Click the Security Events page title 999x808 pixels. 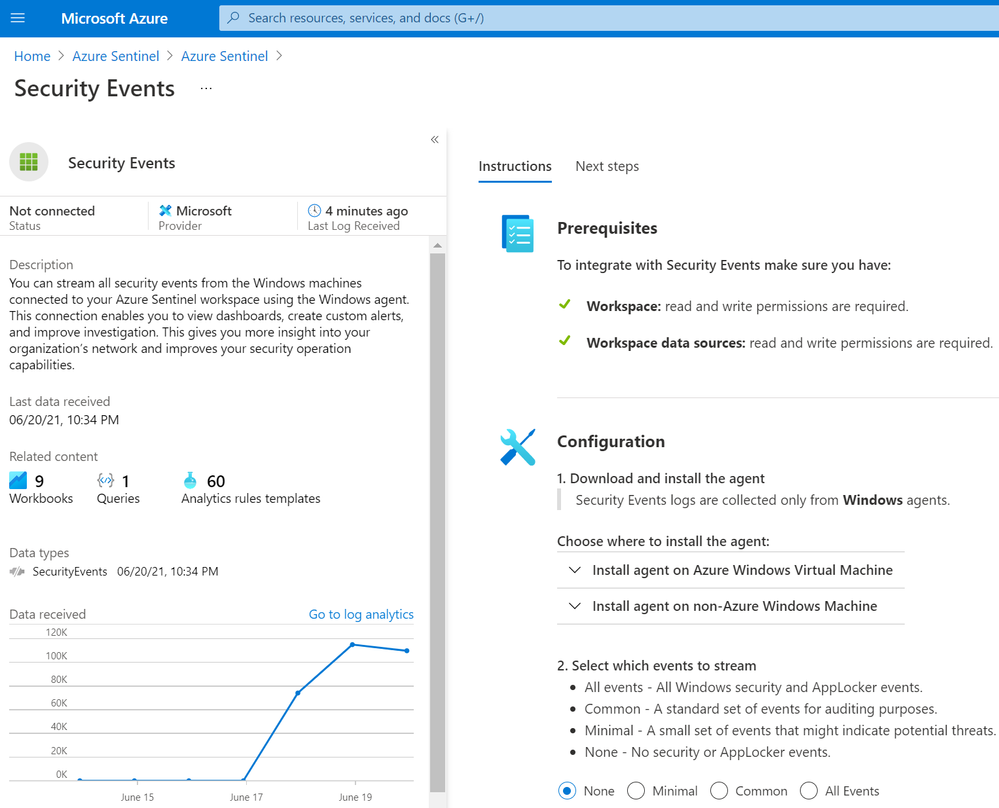[x=94, y=89]
